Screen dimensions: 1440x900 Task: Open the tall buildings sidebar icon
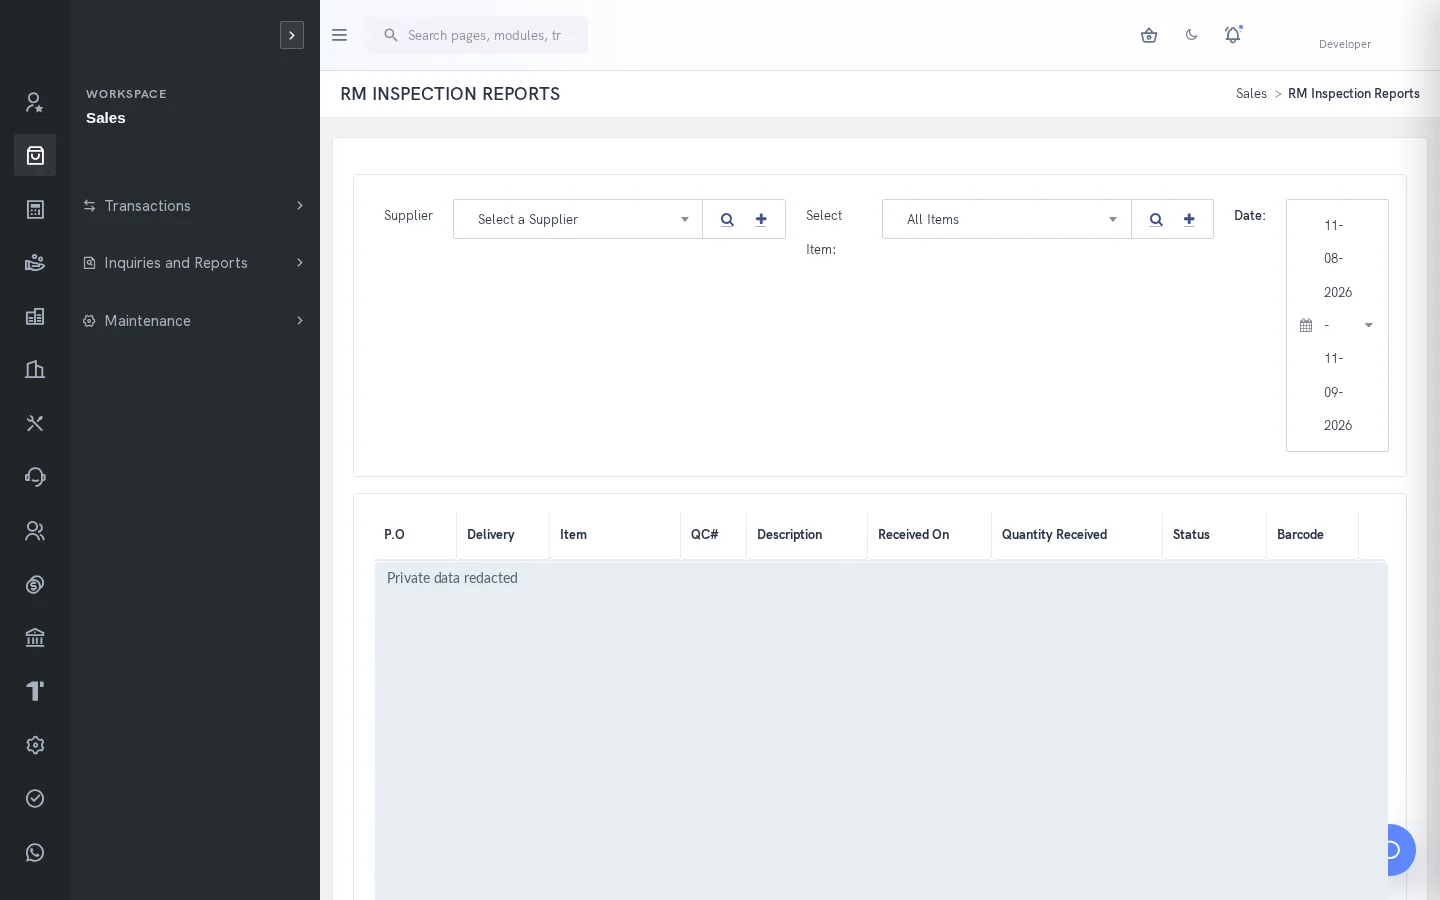[x=35, y=370]
